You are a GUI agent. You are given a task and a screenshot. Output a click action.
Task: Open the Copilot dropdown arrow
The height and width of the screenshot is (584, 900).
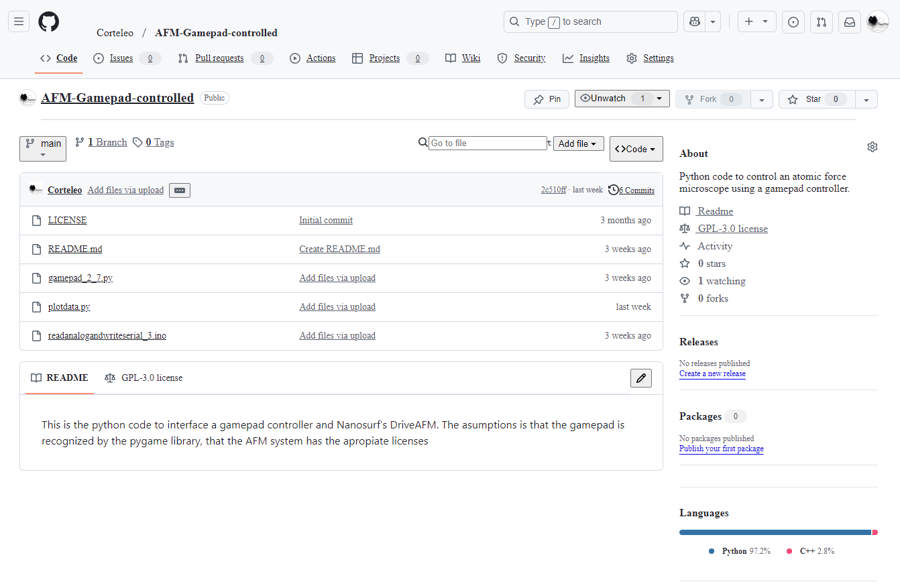[x=713, y=22]
